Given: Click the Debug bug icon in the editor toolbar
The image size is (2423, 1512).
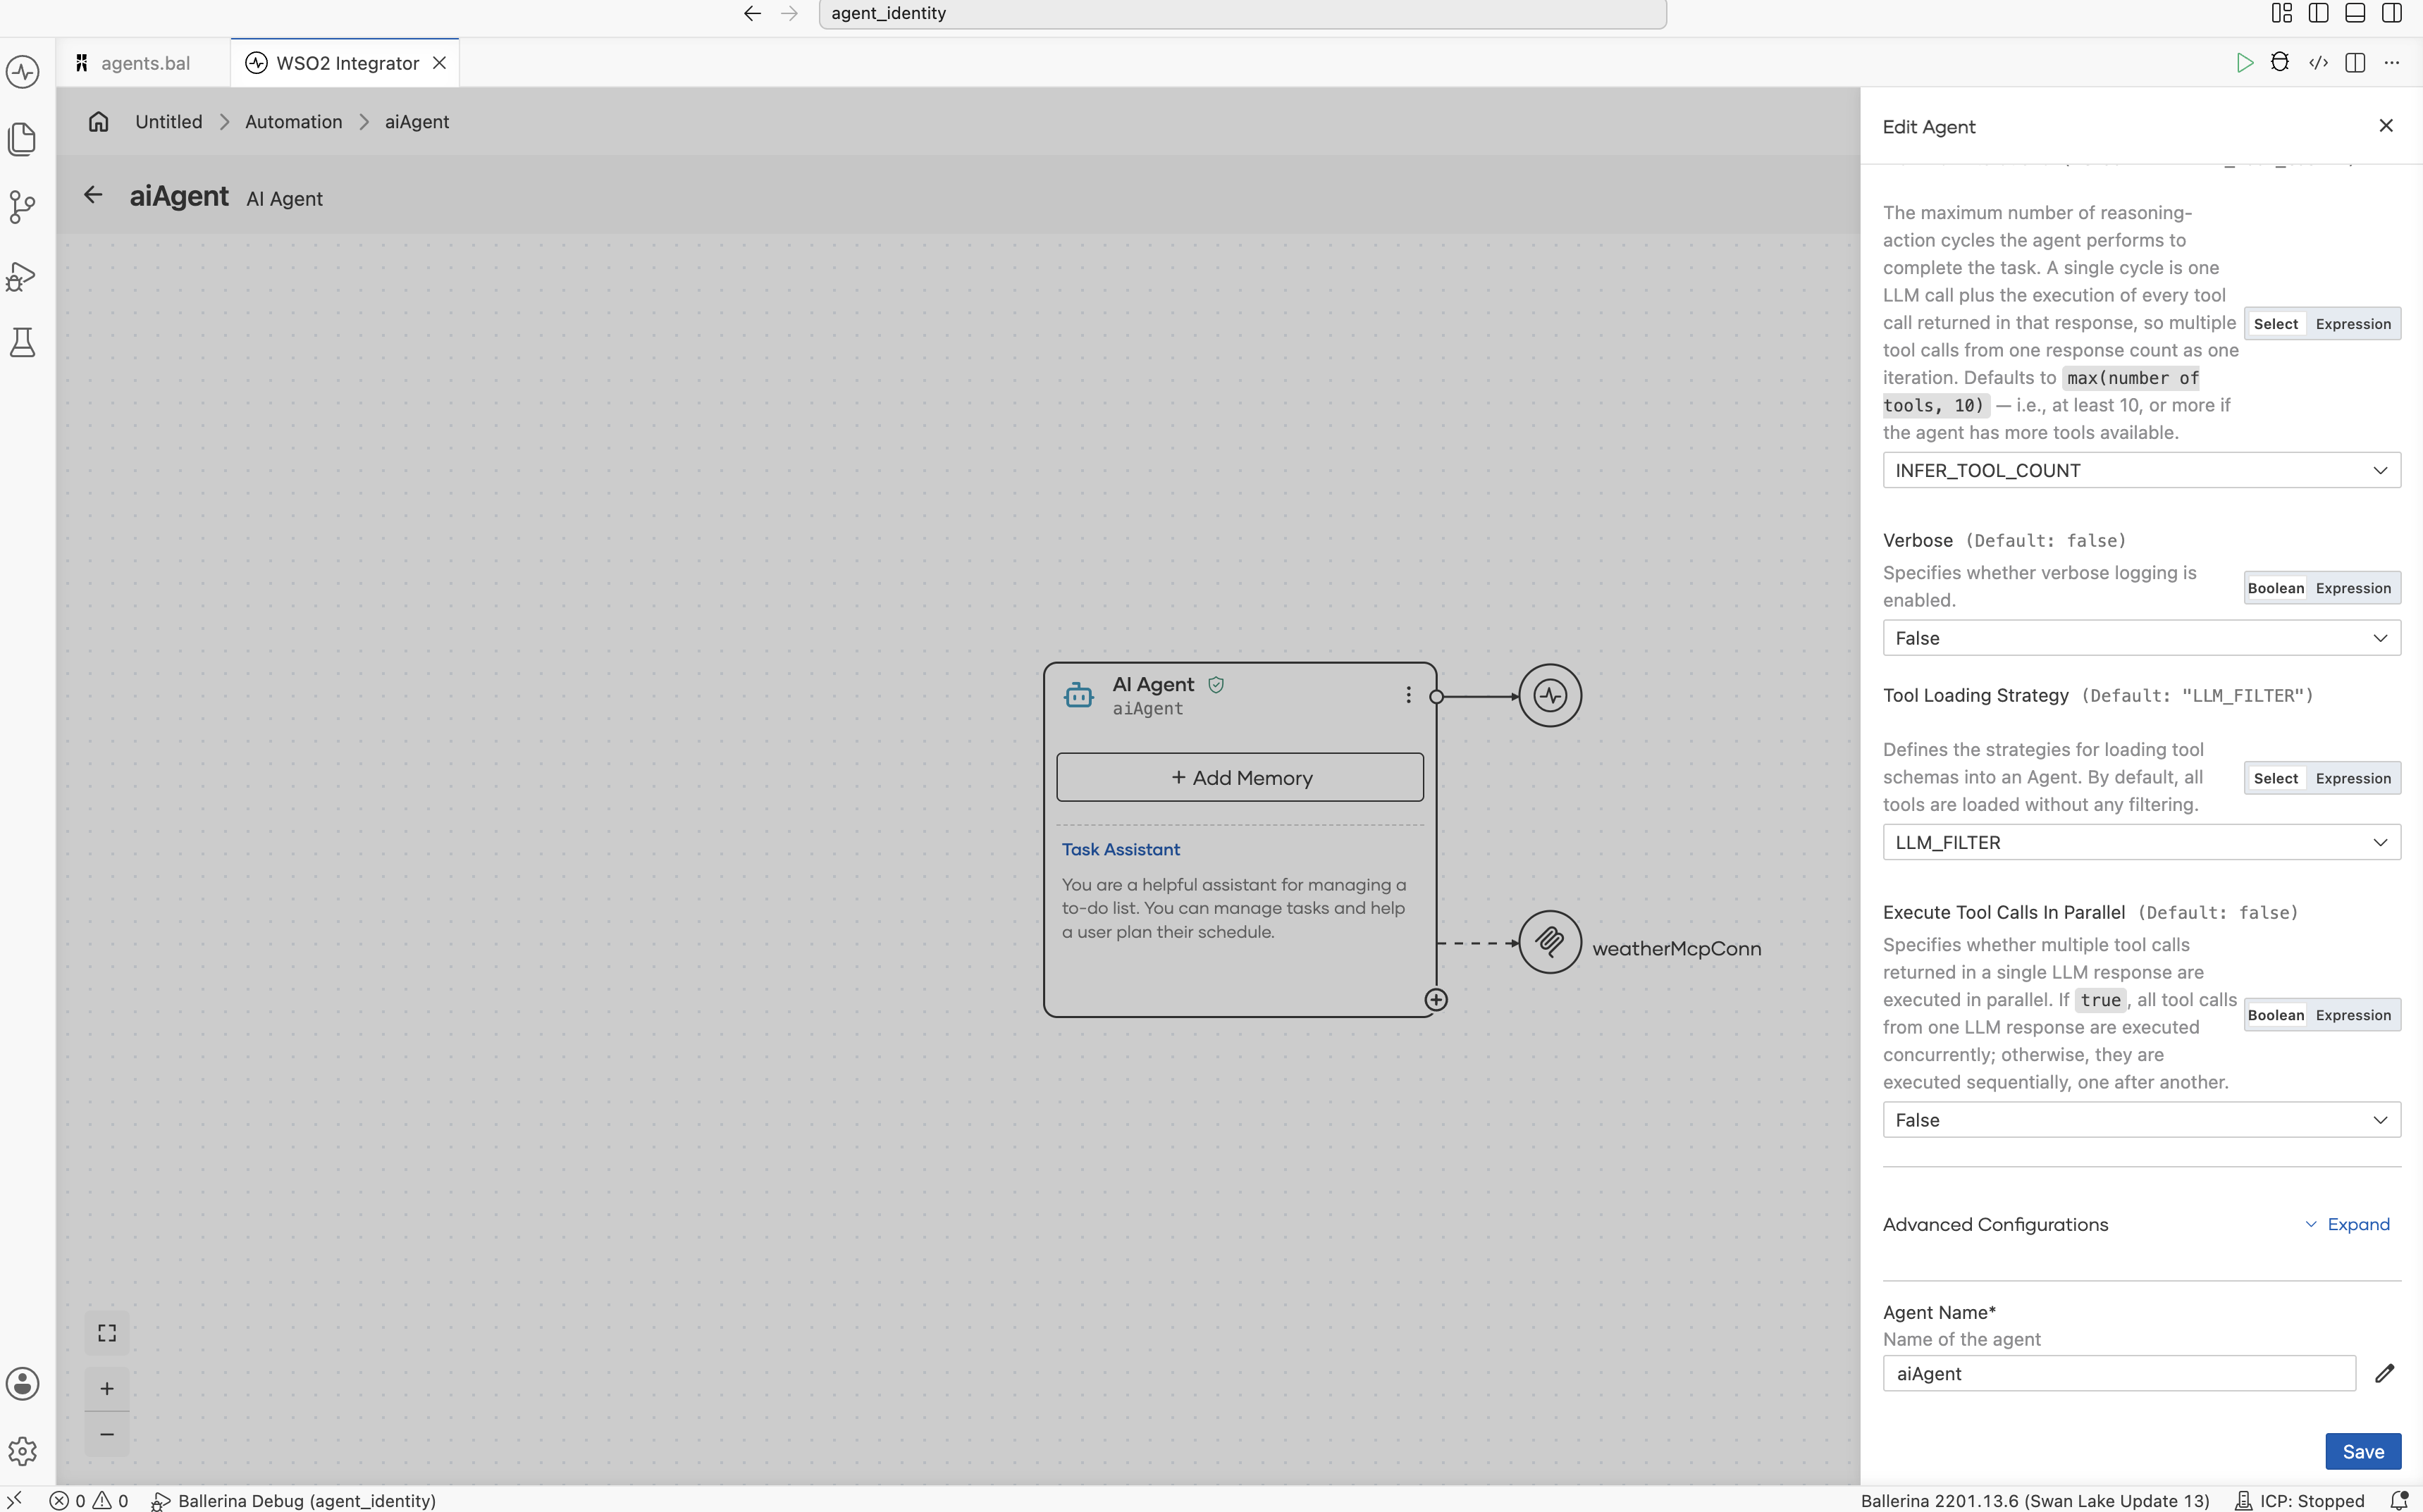Looking at the screenshot, I should click(2280, 63).
